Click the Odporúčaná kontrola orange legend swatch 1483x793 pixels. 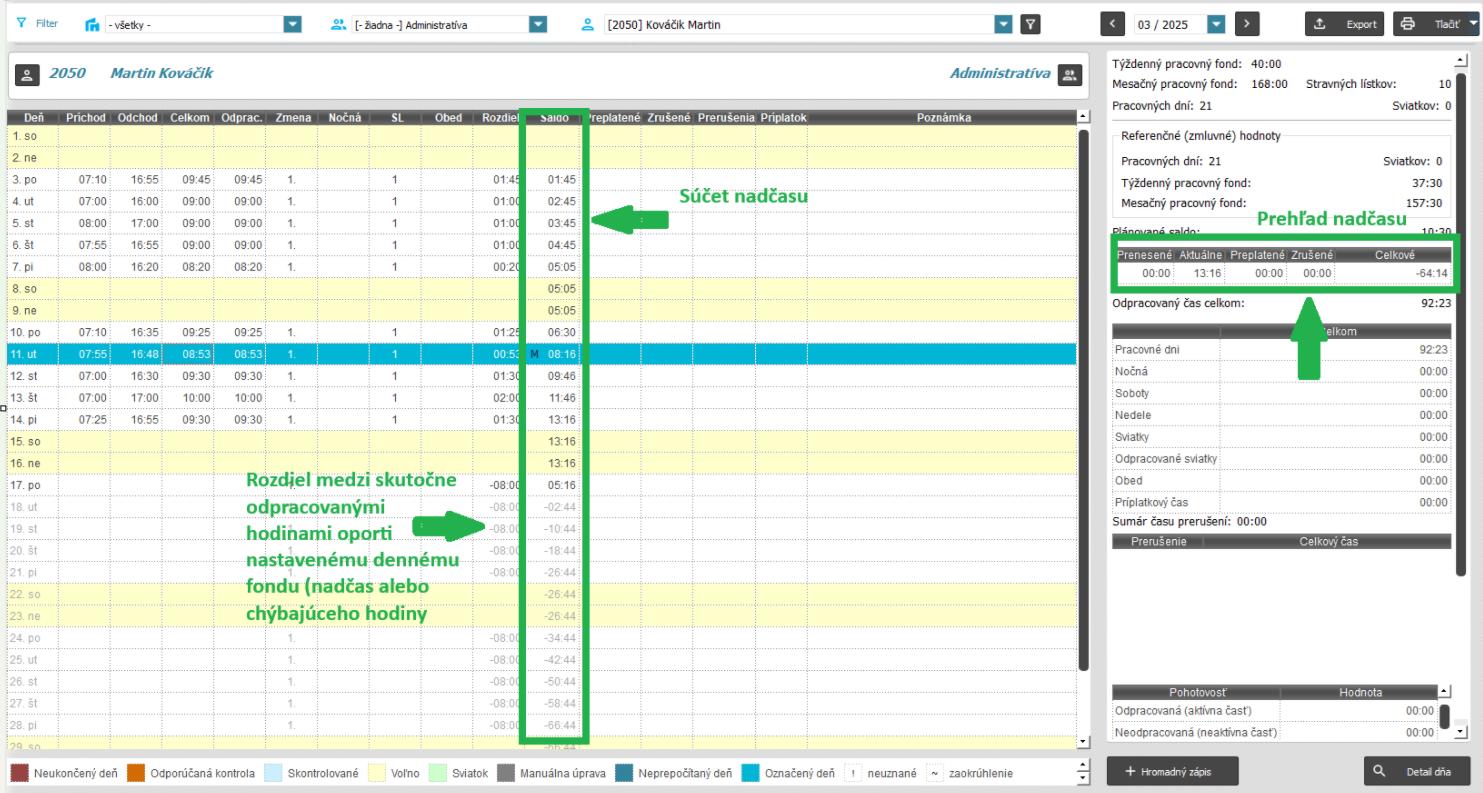135,773
